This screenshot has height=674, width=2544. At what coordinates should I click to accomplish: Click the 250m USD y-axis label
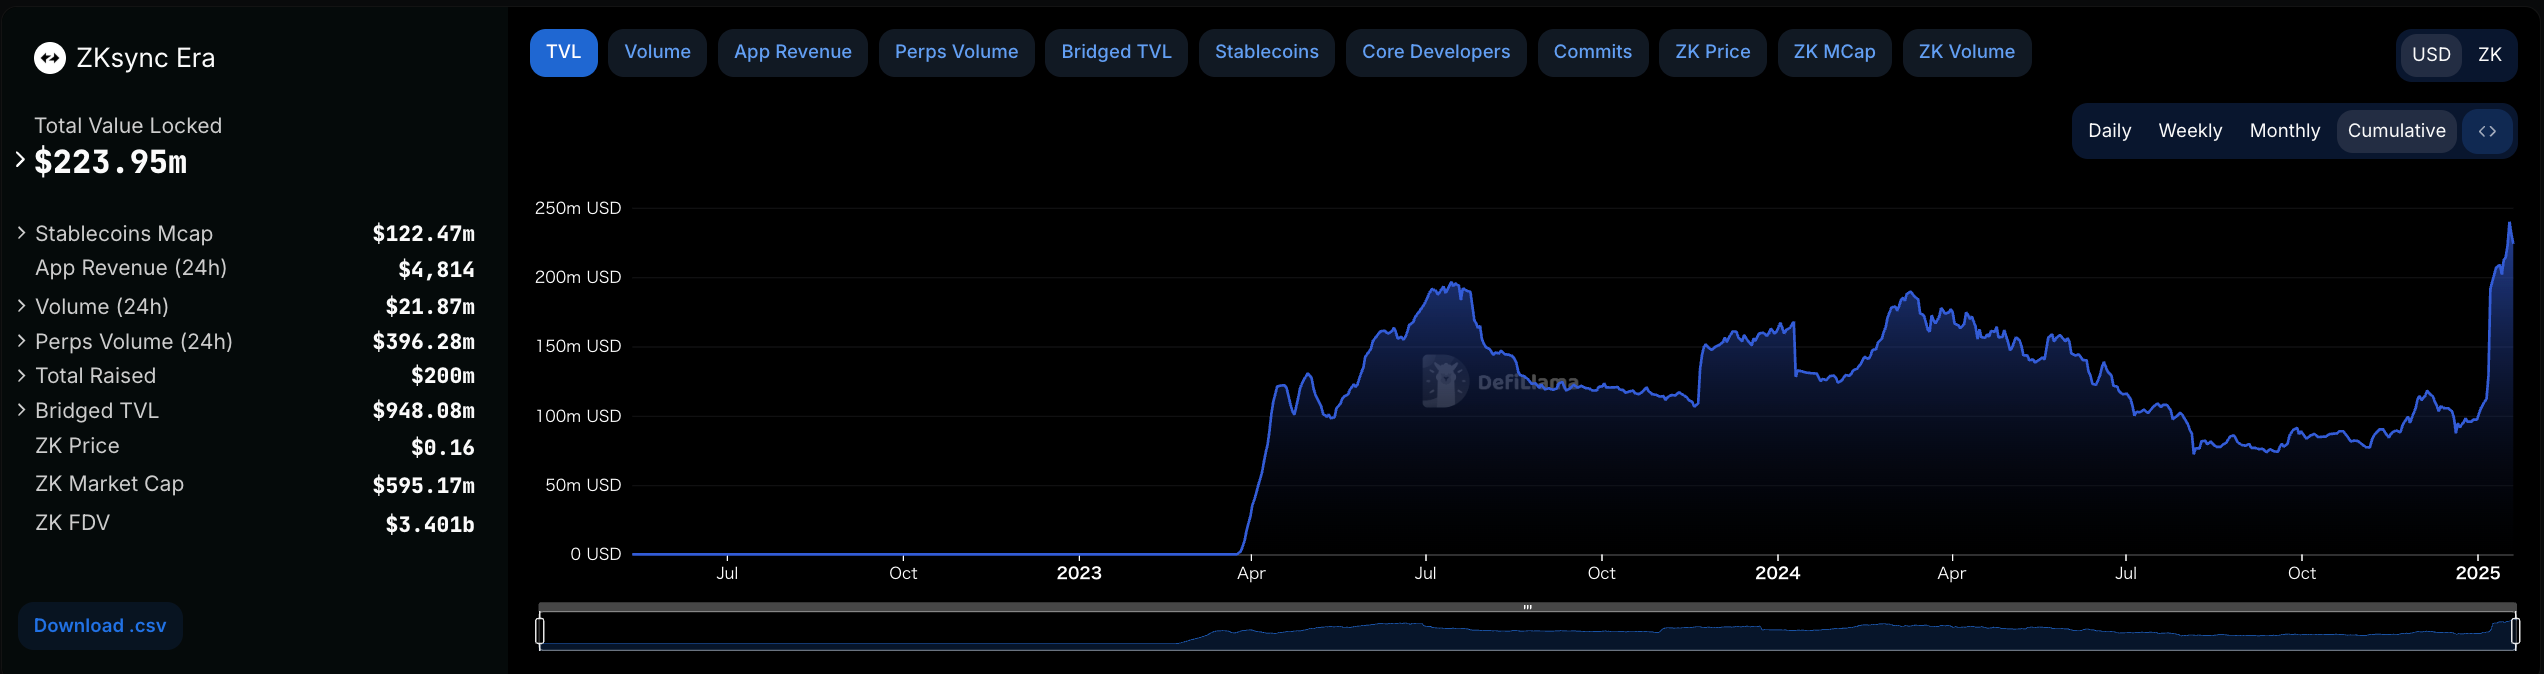click(x=578, y=208)
